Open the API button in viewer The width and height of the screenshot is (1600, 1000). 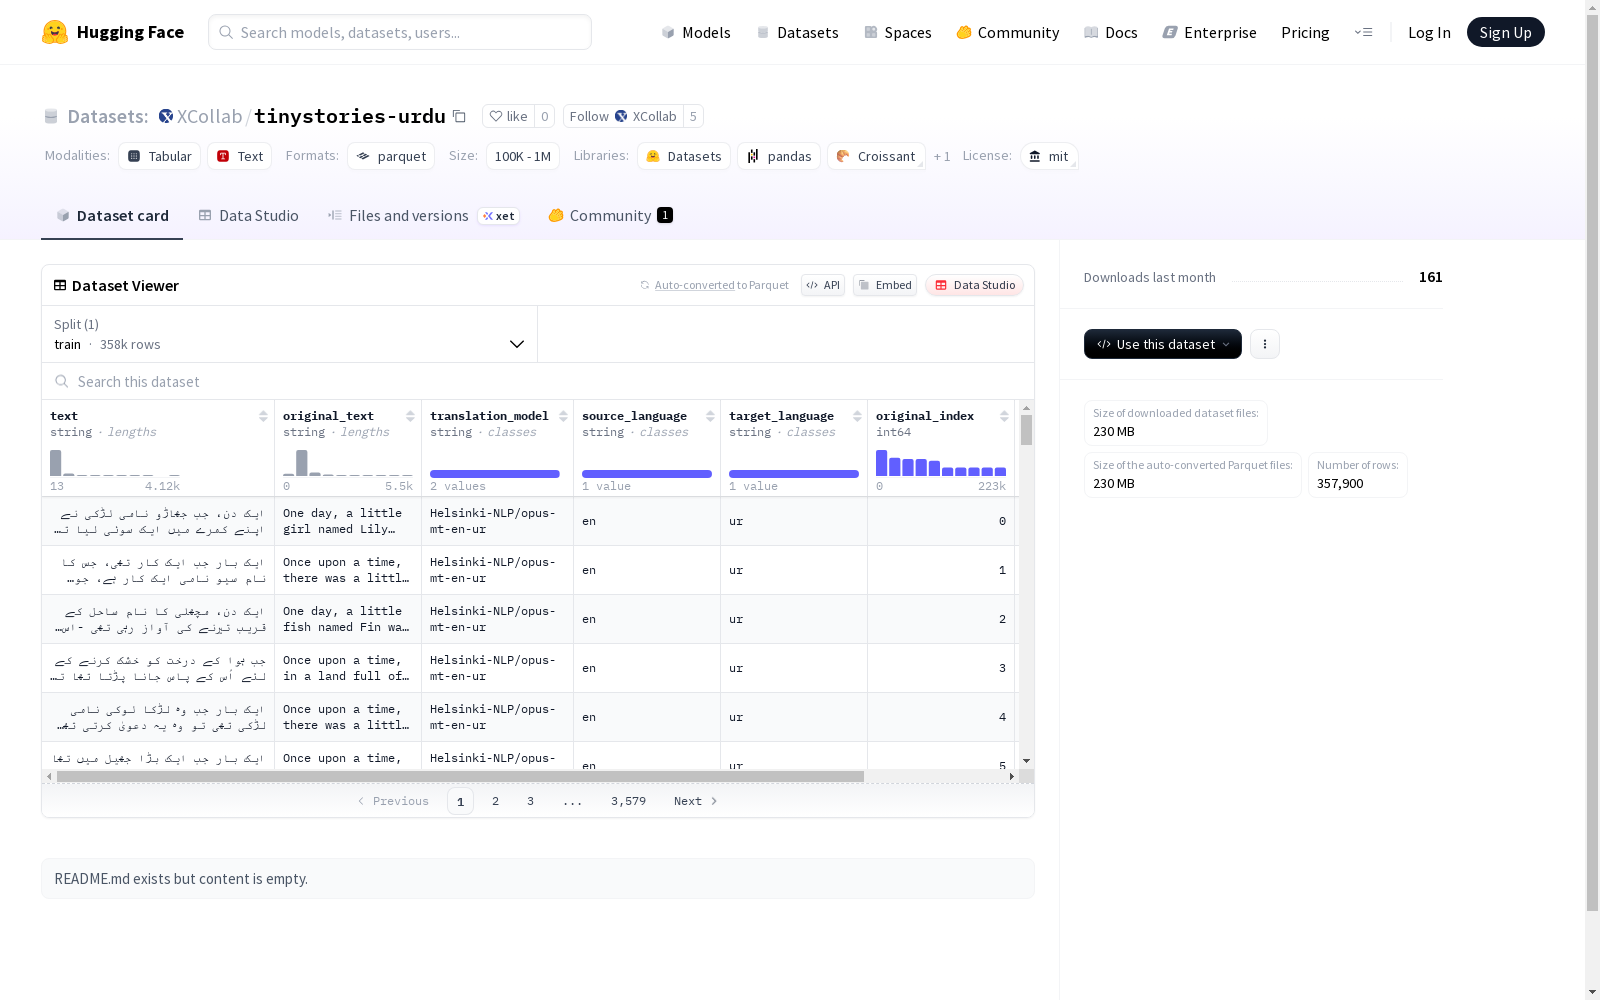pos(823,285)
